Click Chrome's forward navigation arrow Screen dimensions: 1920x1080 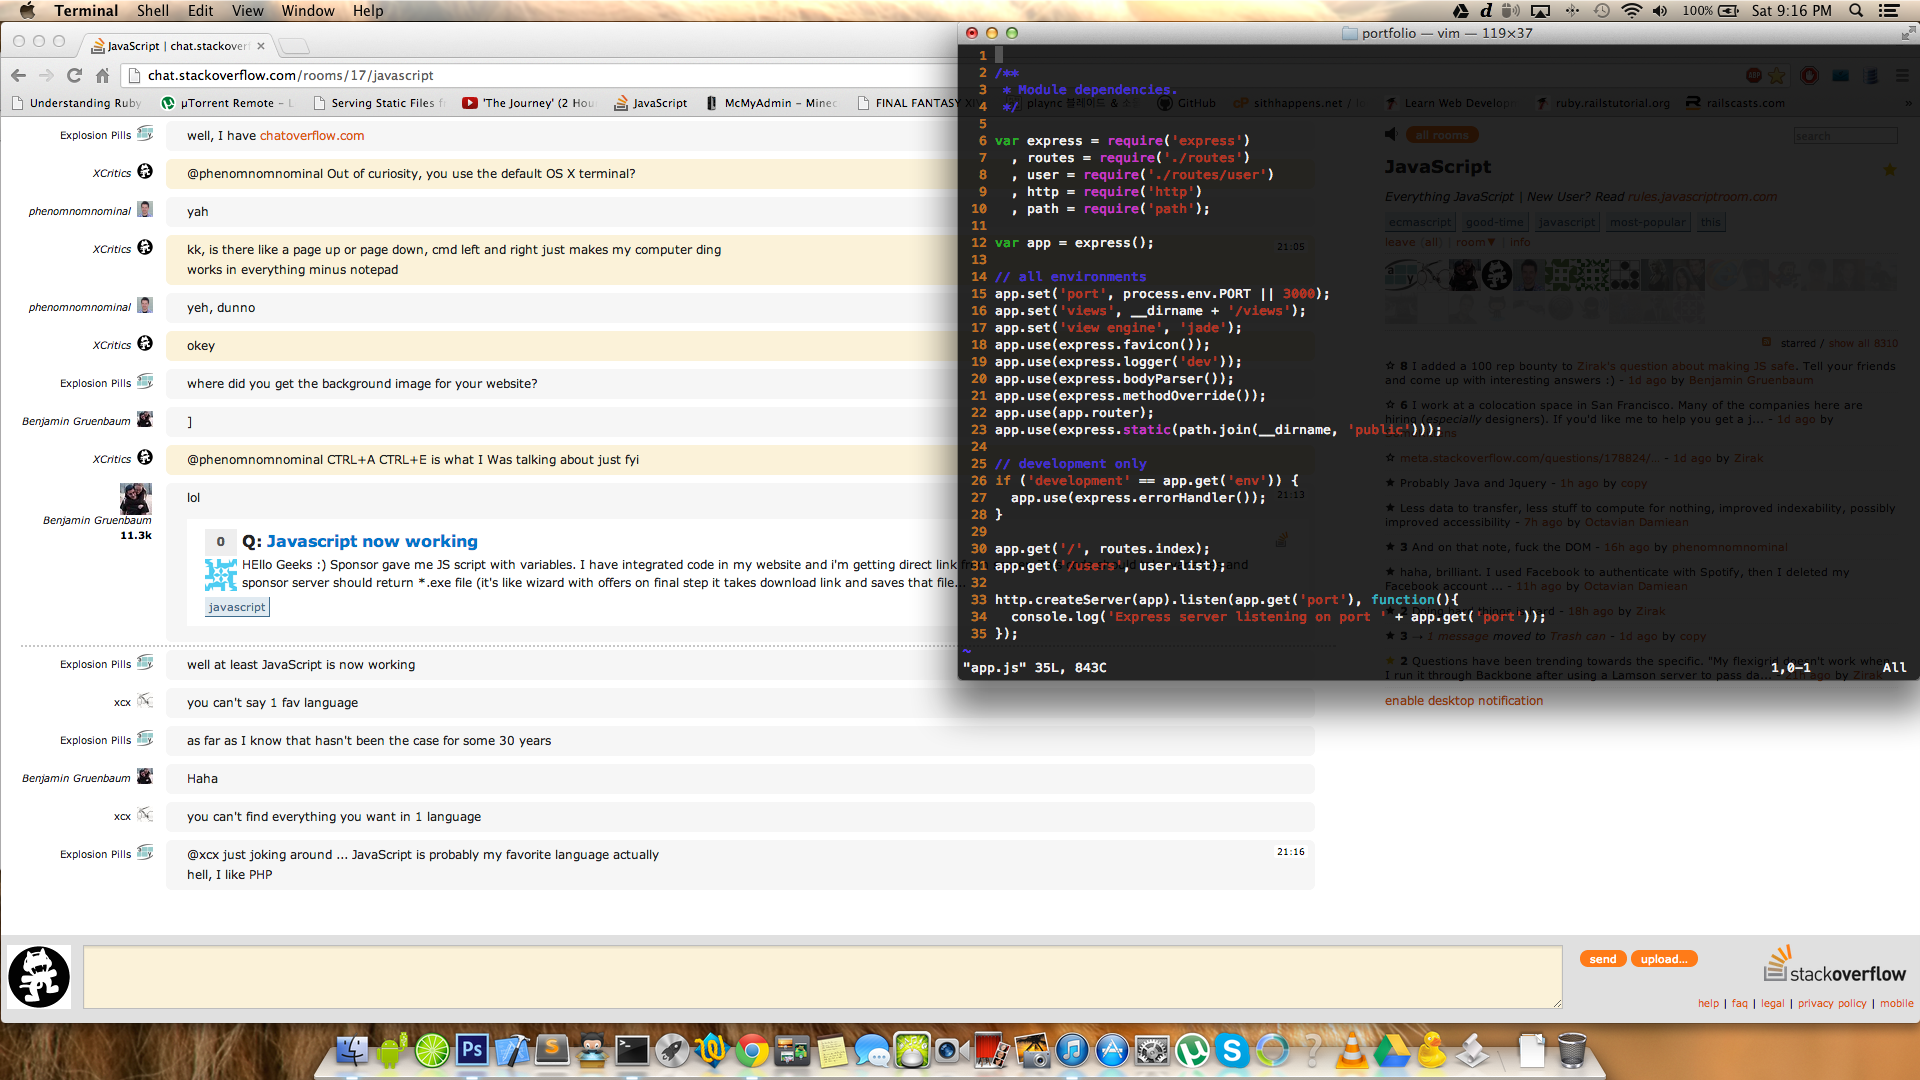(46, 75)
